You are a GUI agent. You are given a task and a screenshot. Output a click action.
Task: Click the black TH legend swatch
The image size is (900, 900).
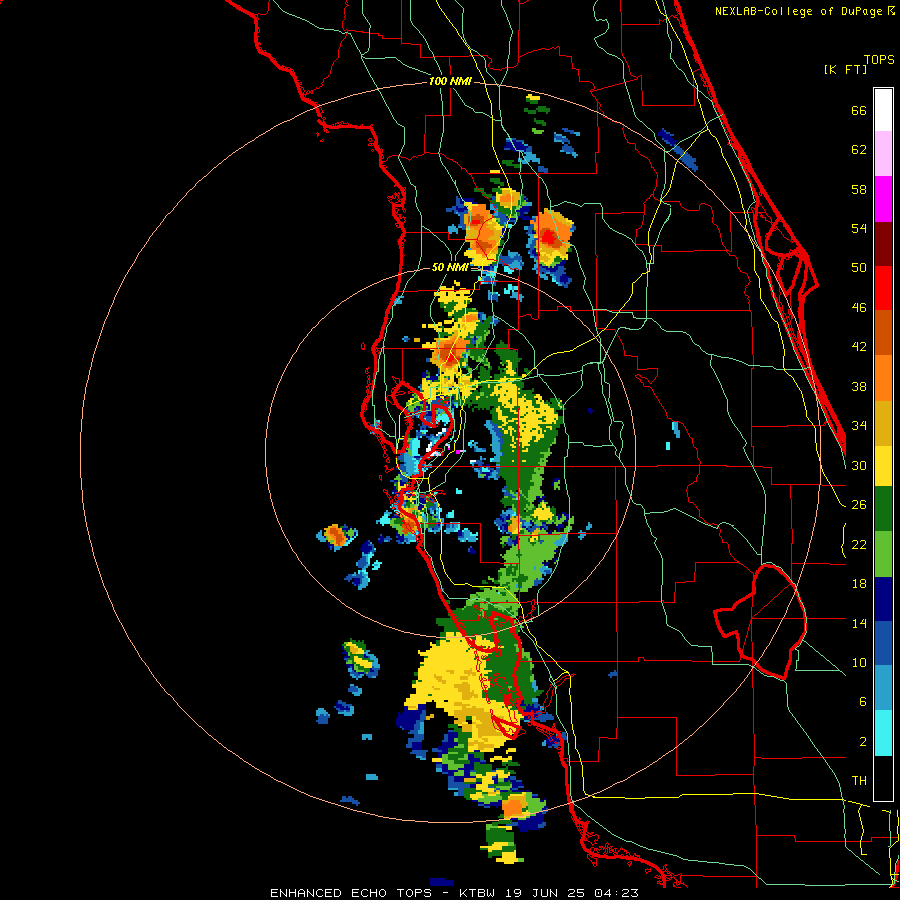click(883, 777)
